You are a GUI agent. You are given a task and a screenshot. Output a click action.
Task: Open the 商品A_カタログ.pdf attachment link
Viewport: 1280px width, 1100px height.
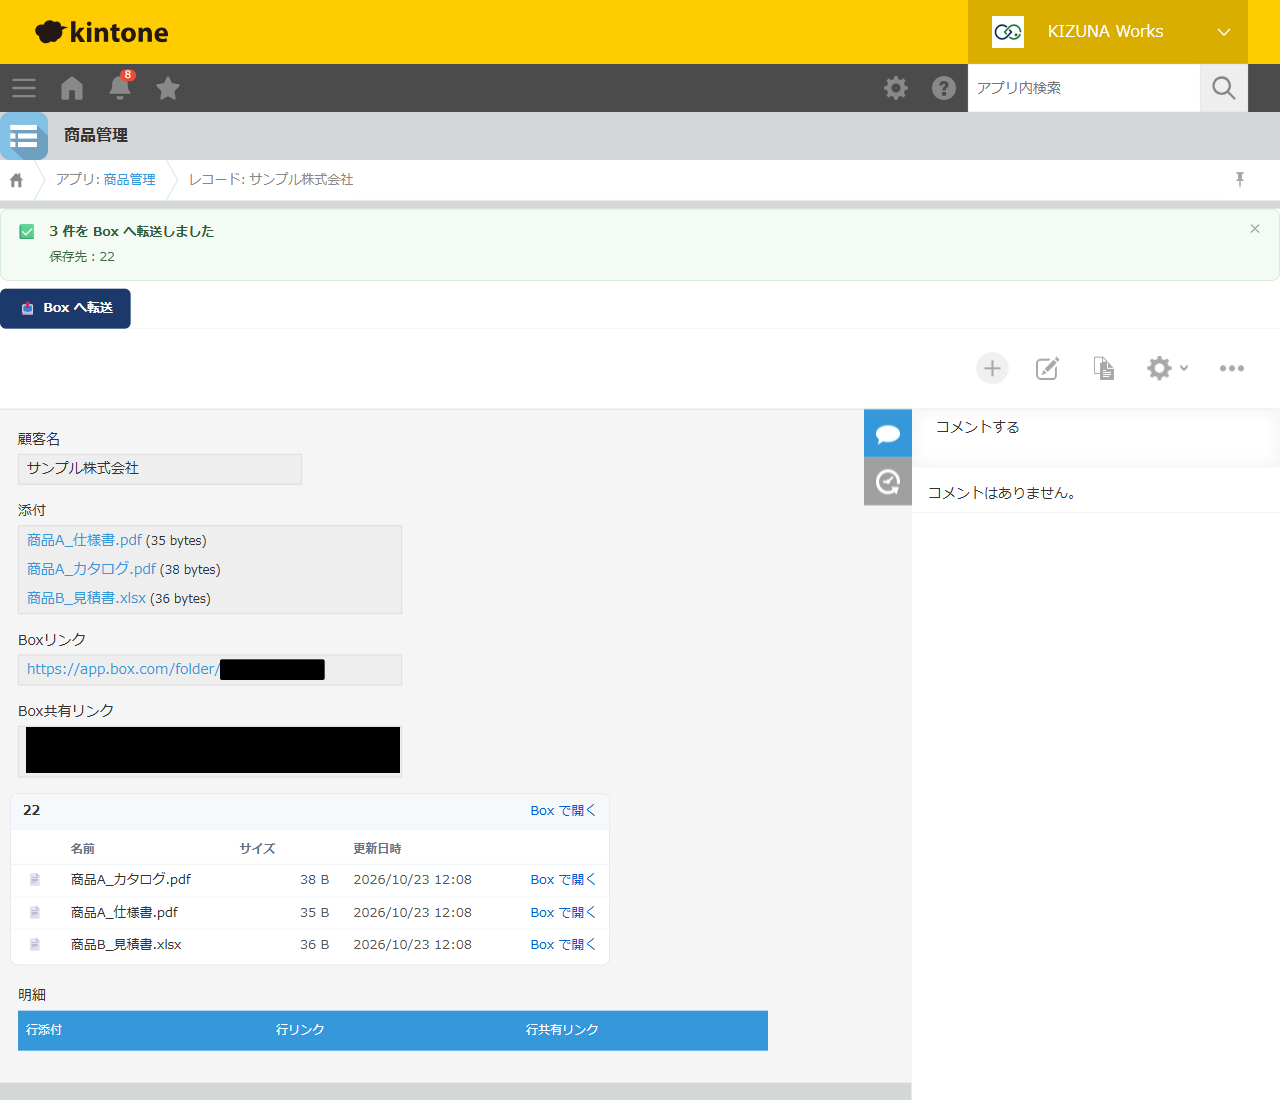[x=91, y=569]
